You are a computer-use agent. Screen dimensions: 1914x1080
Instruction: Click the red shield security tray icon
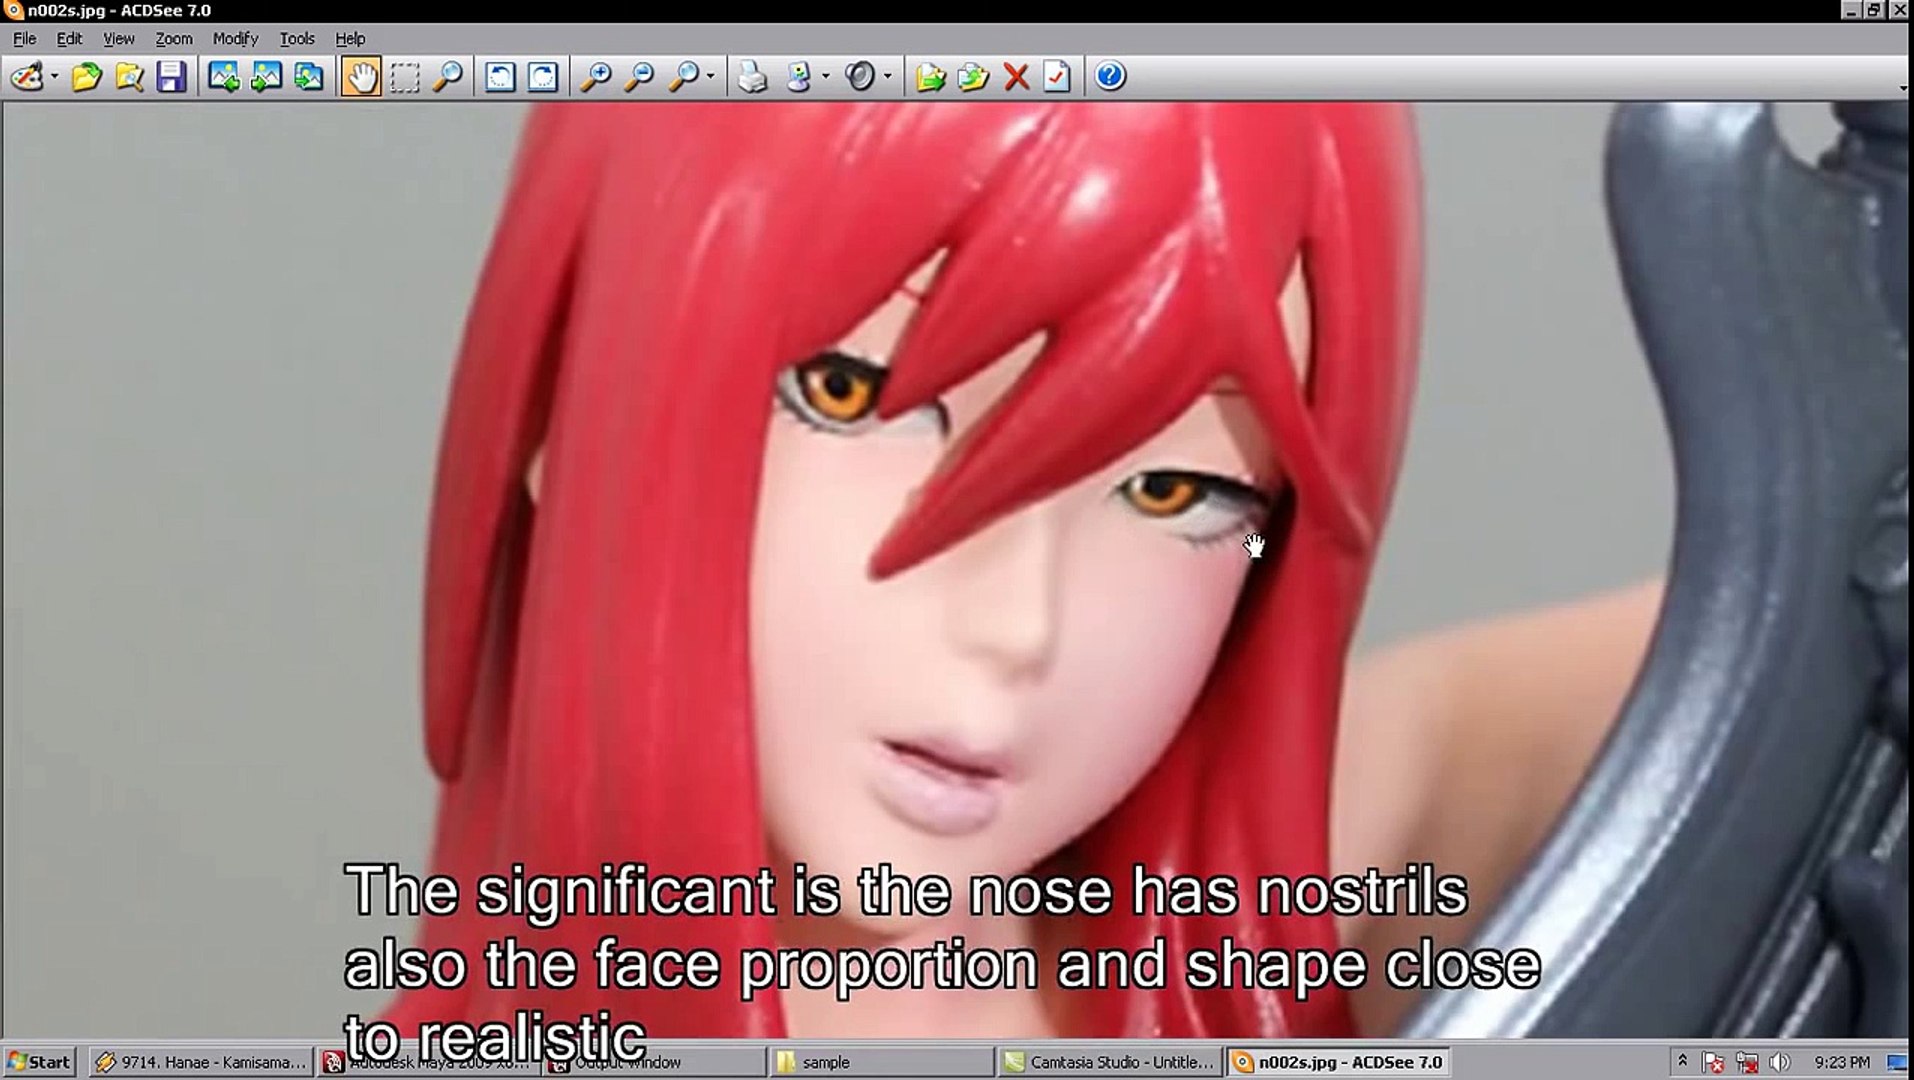(1713, 1062)
